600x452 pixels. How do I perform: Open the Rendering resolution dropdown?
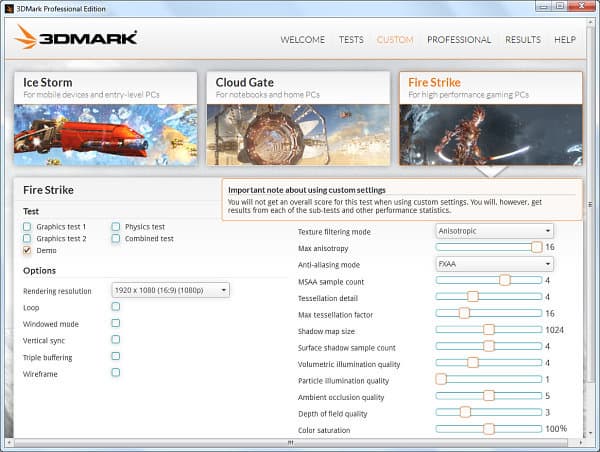[171, 290]
